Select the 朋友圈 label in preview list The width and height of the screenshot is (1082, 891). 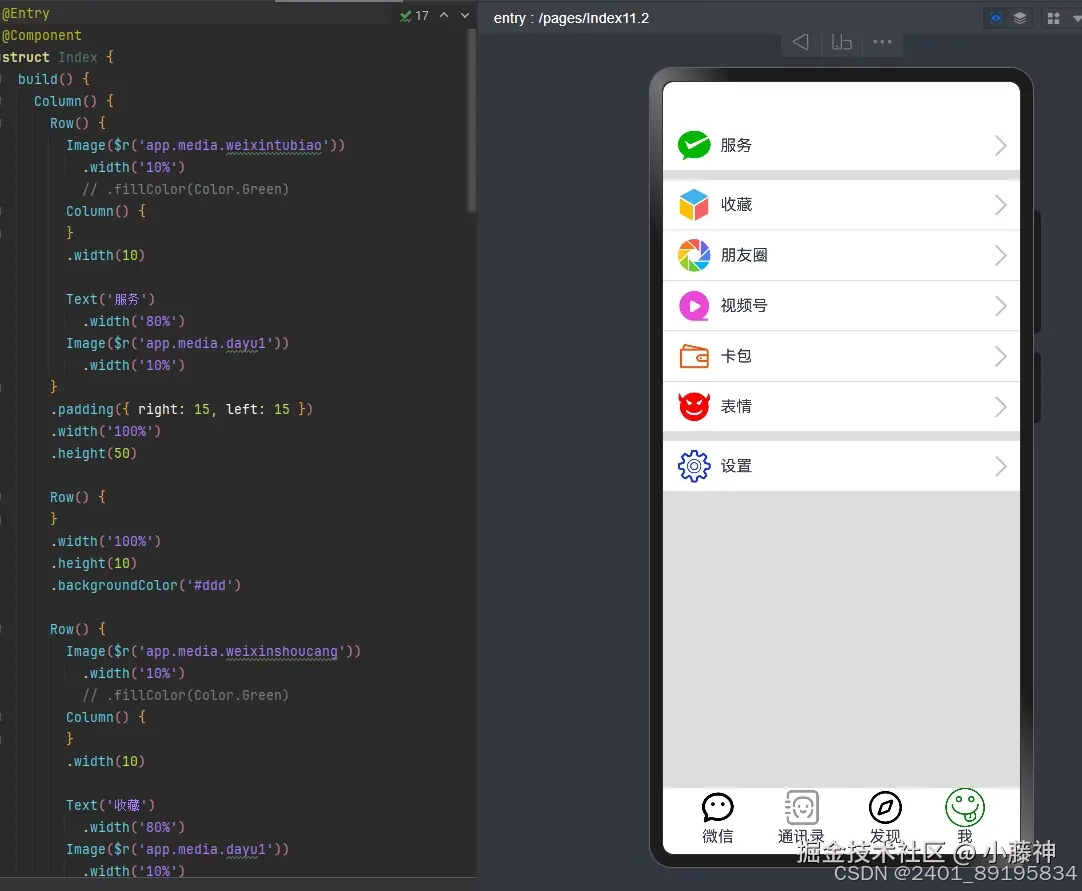point(744,255)
